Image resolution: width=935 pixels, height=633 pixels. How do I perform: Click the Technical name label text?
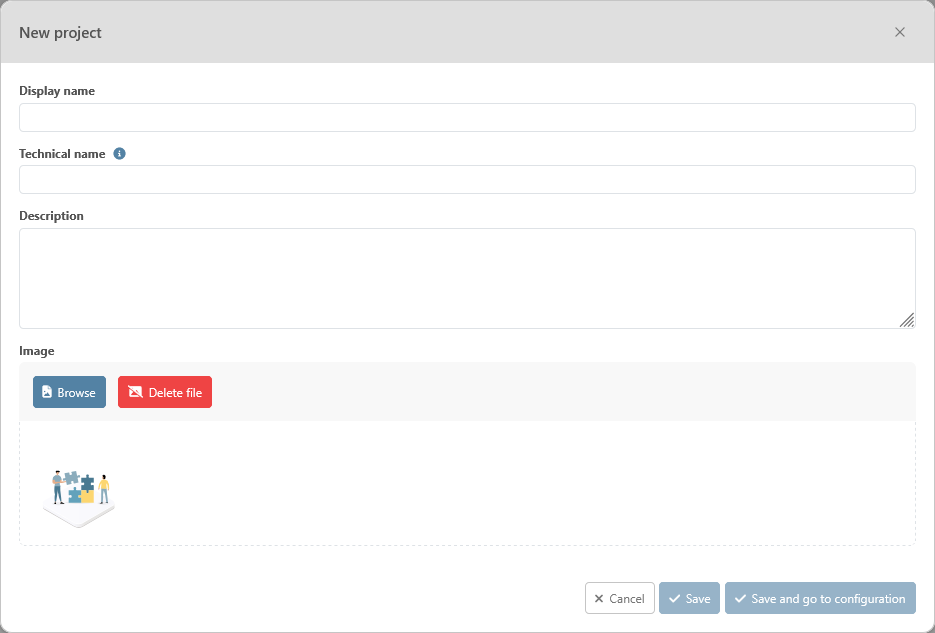(x=62, y=154)
